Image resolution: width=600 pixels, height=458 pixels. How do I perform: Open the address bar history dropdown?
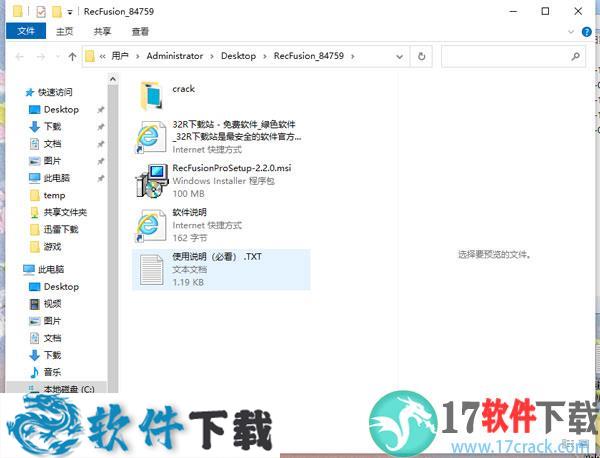[x=399, y=57]
